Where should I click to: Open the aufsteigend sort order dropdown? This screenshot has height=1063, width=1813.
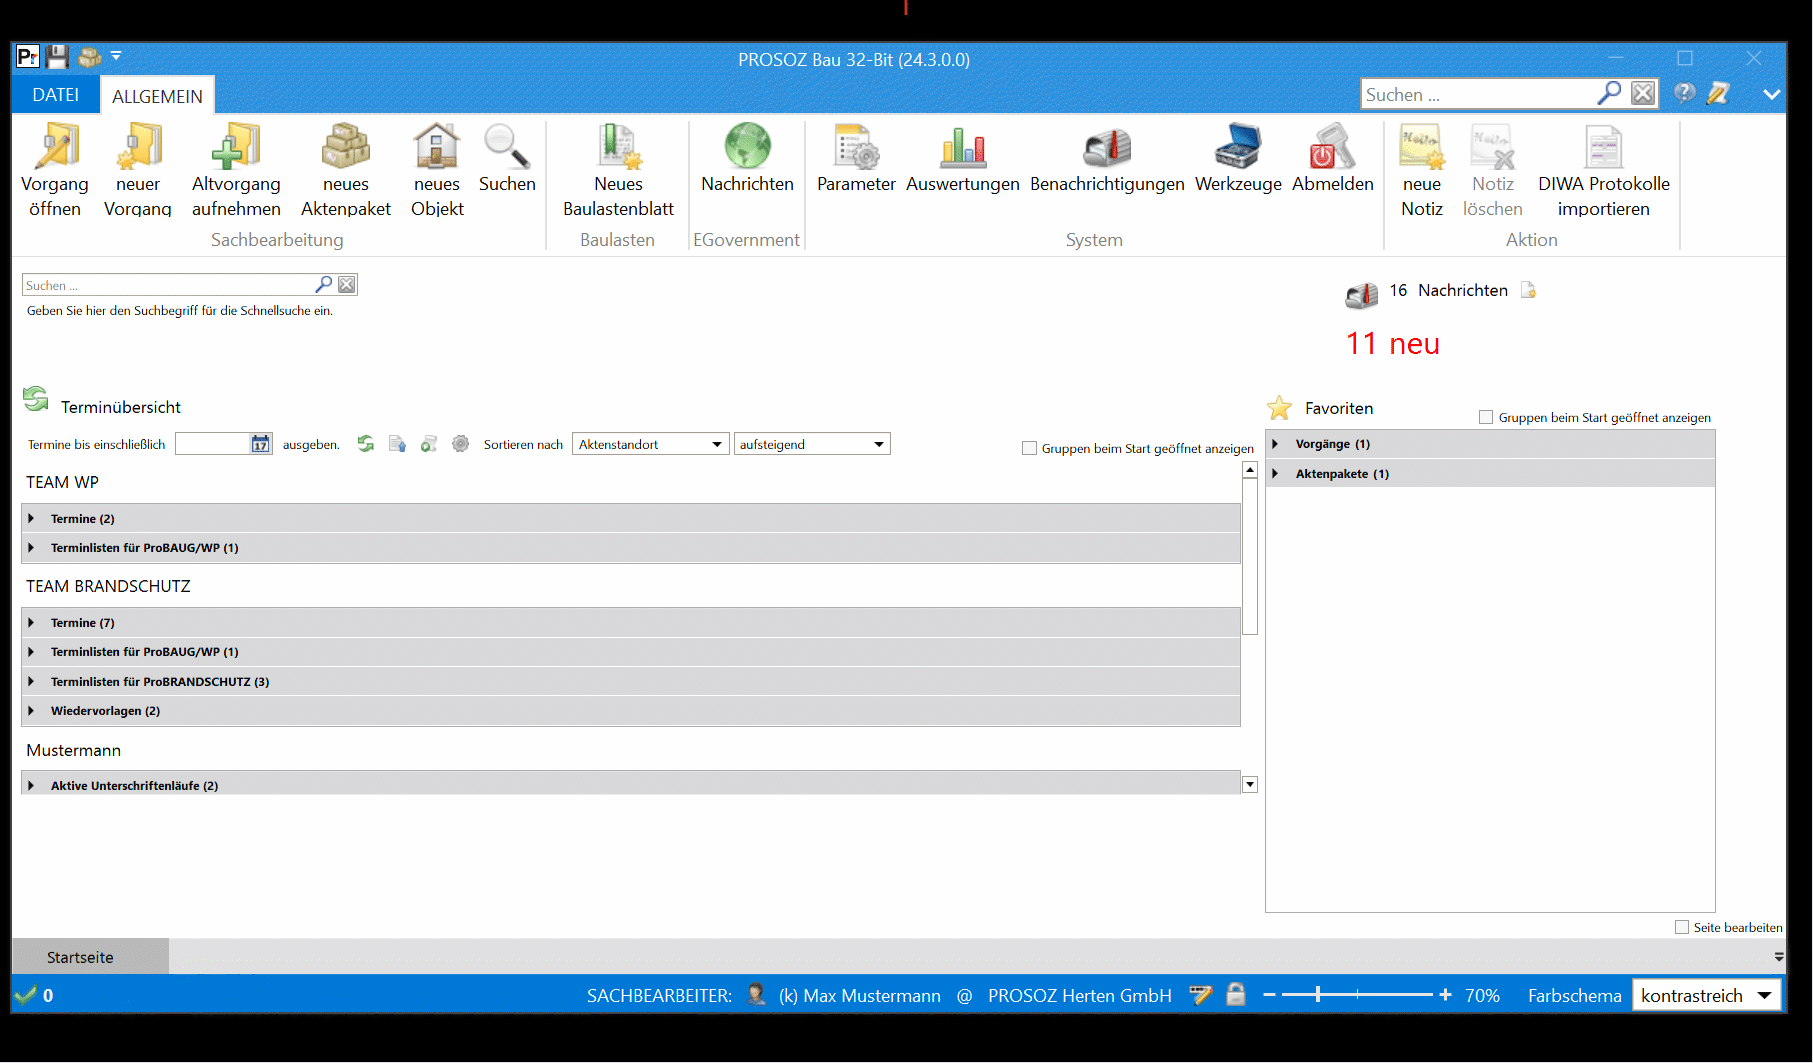coord(812,444)
